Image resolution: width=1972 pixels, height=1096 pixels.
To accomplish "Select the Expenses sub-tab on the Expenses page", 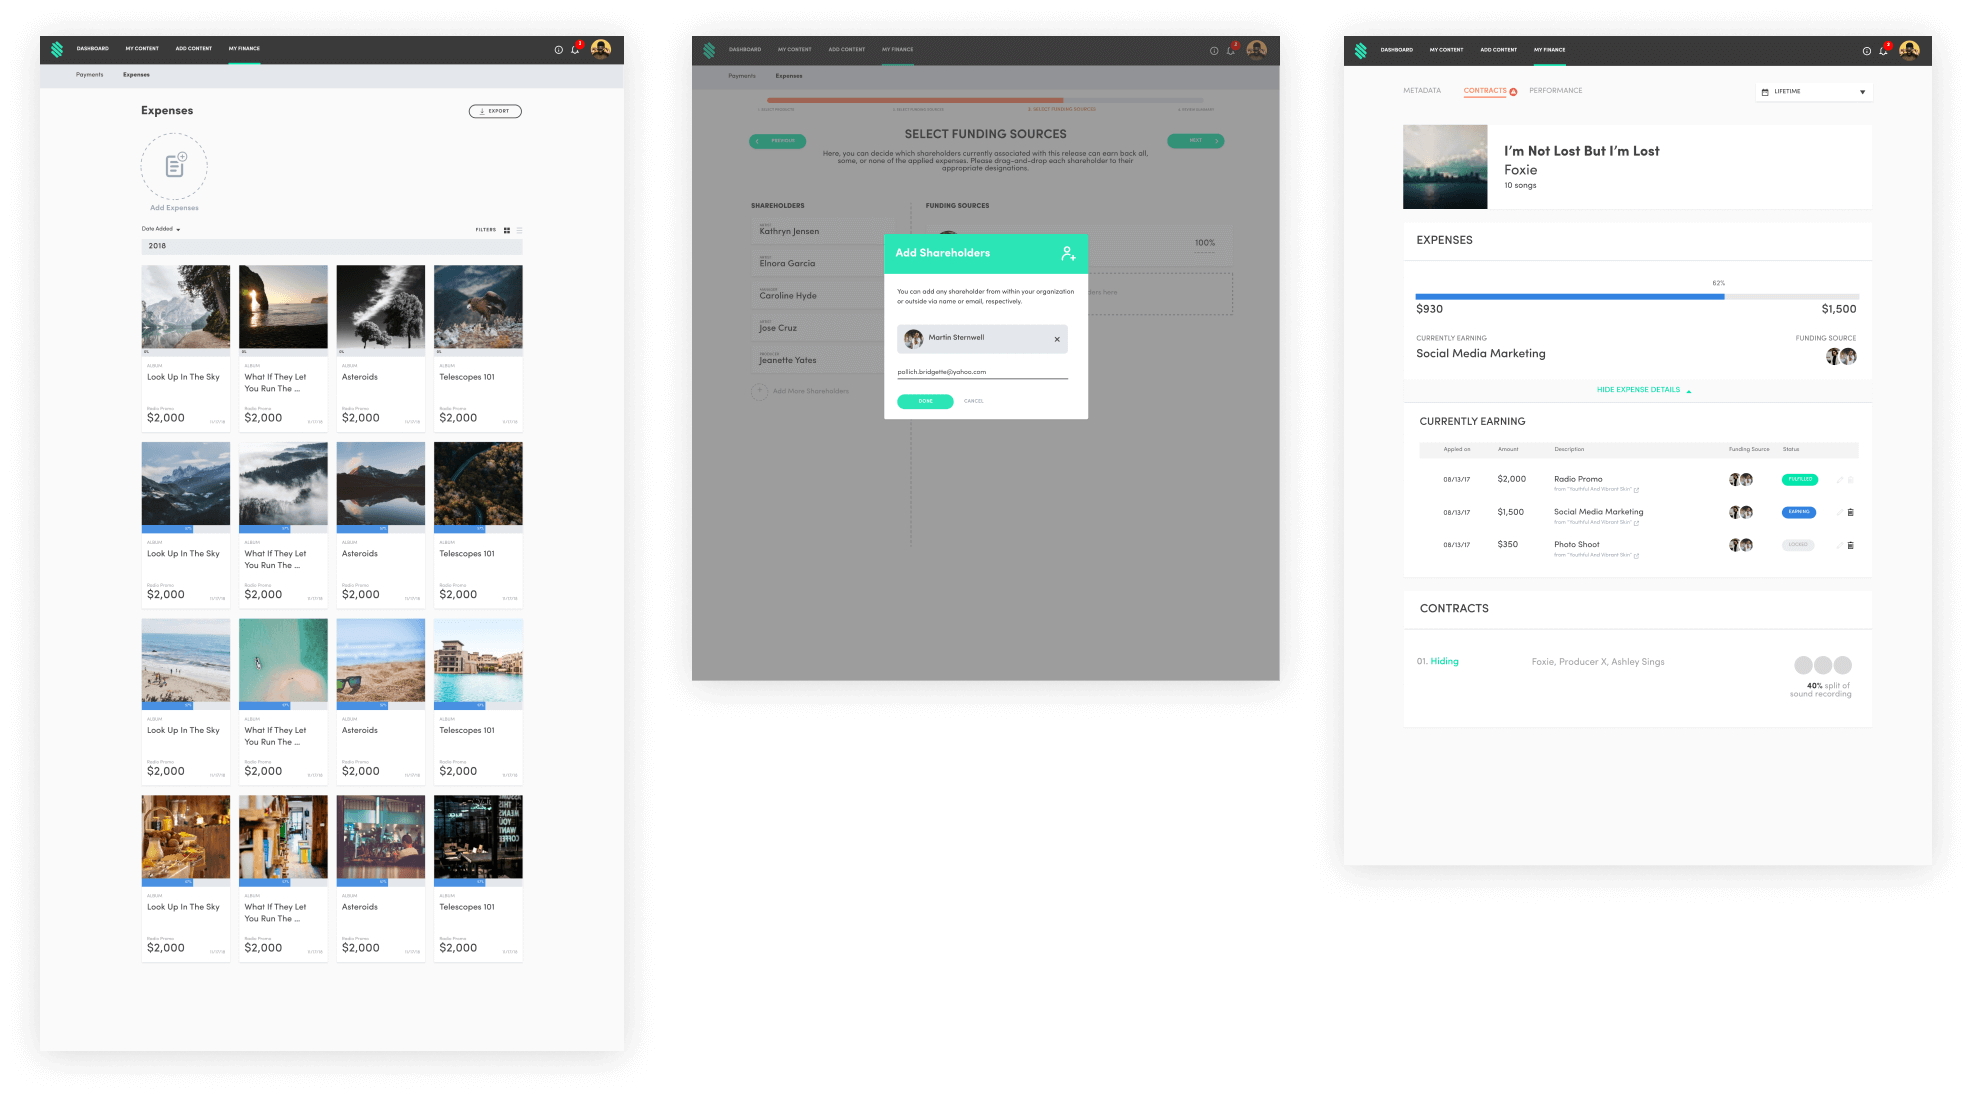I will [x=137, y=75].
